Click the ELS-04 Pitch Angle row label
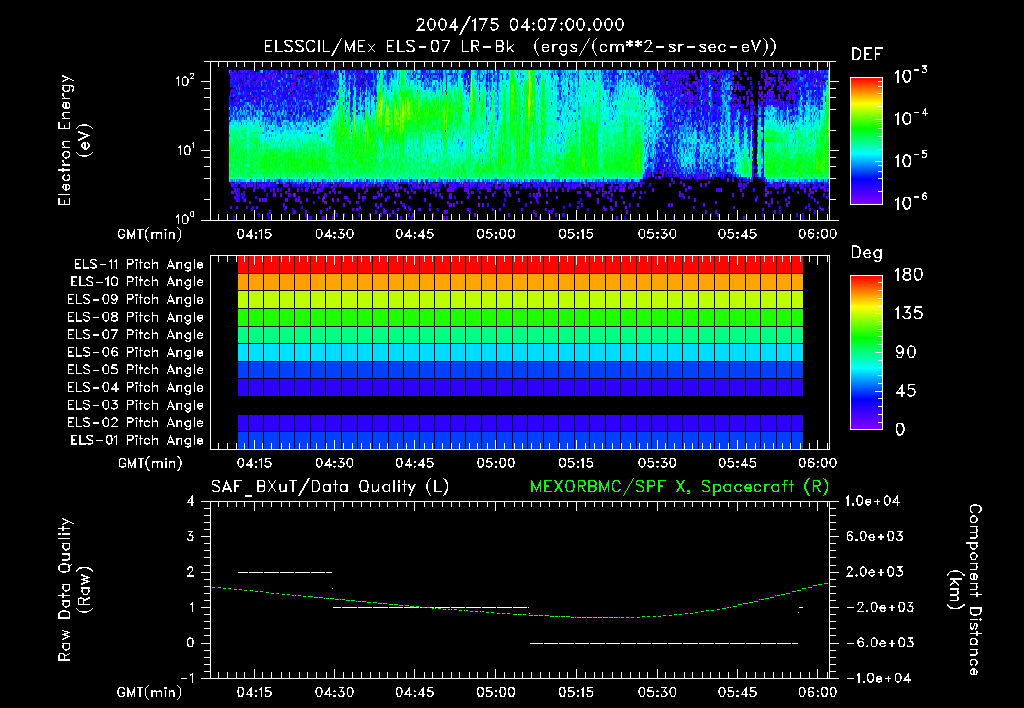 pos(135,387)
